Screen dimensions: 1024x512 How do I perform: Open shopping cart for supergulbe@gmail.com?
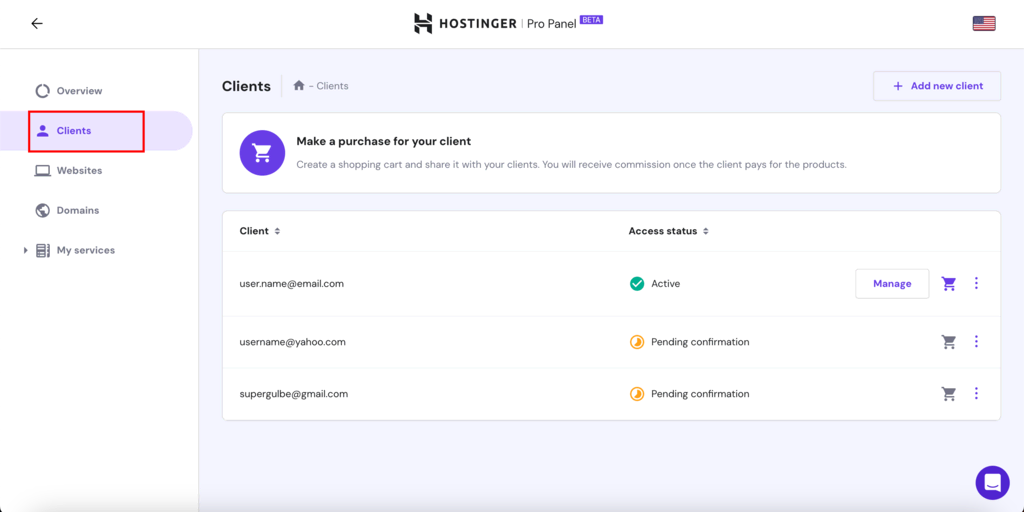949,394
